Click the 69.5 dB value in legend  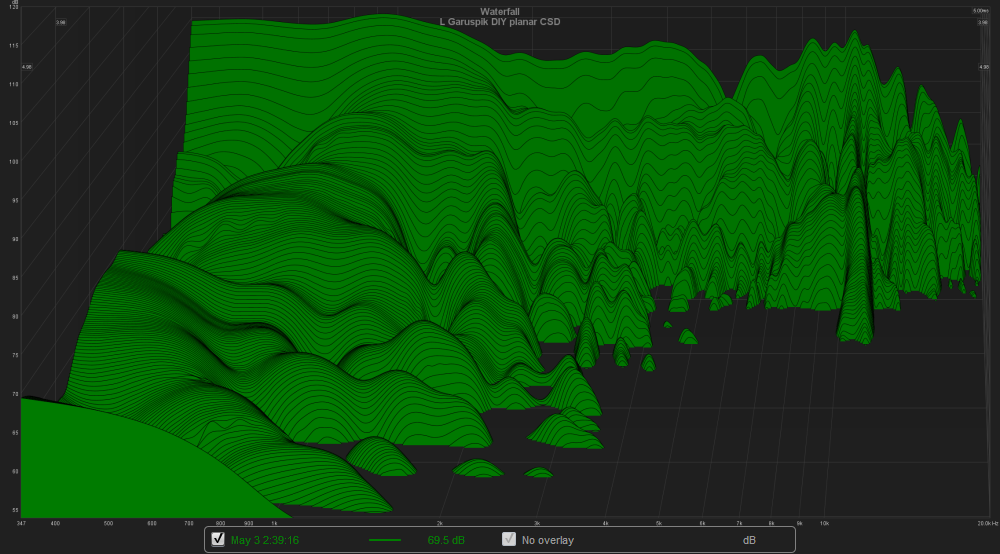click(x=446, y=540)
